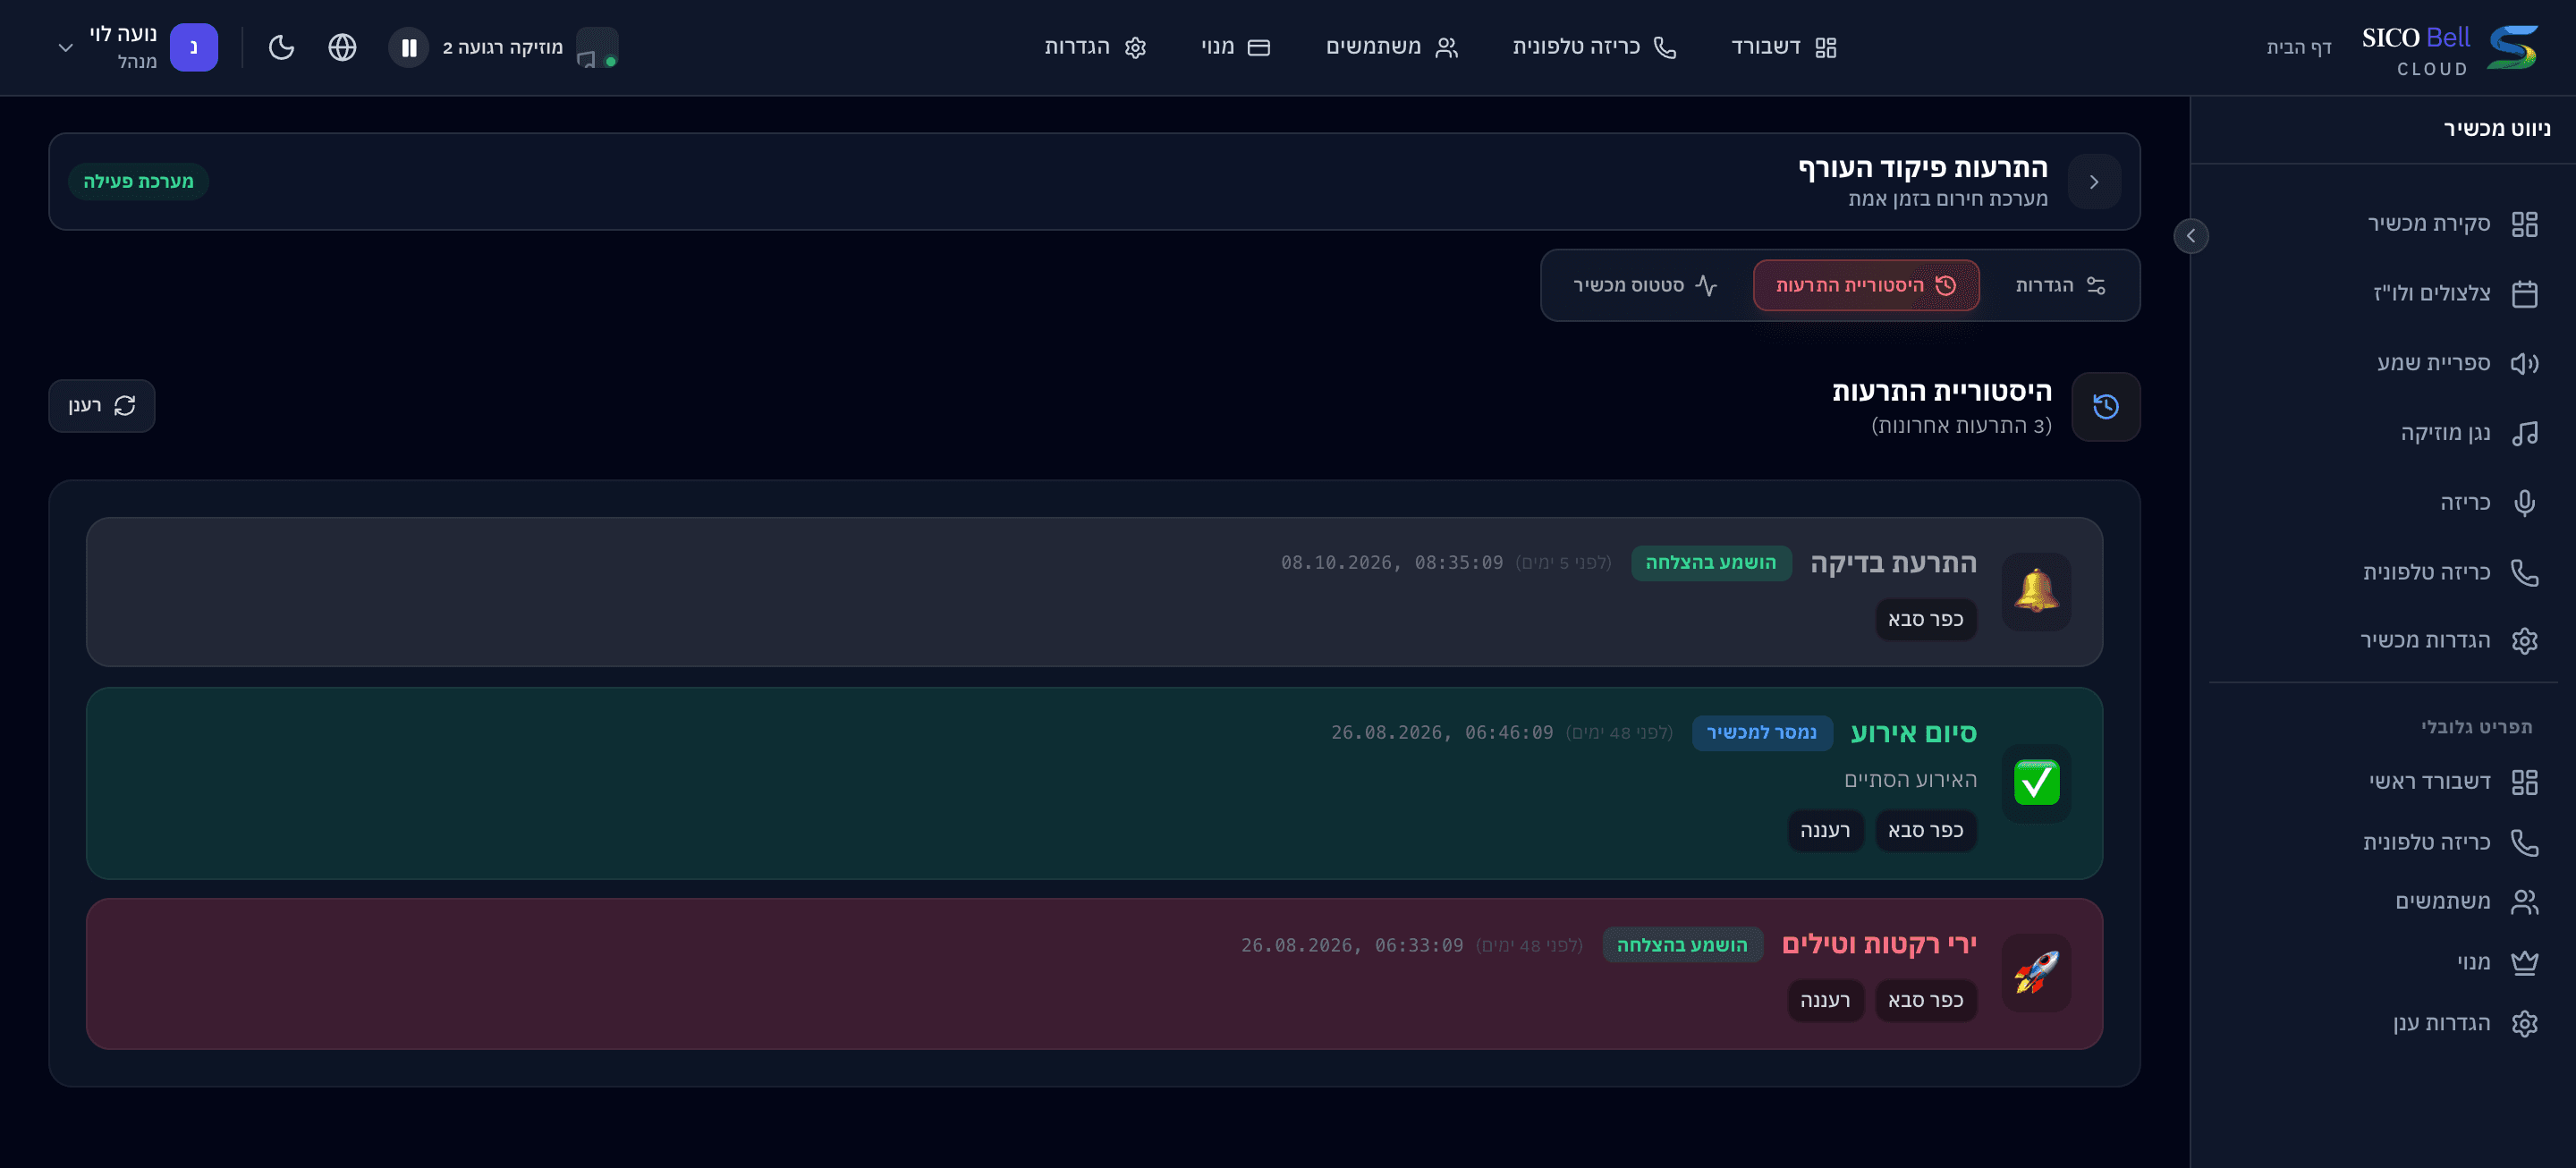
Task: Switch to the סטטוס מכשיר tab
Action: (1645, 285)
